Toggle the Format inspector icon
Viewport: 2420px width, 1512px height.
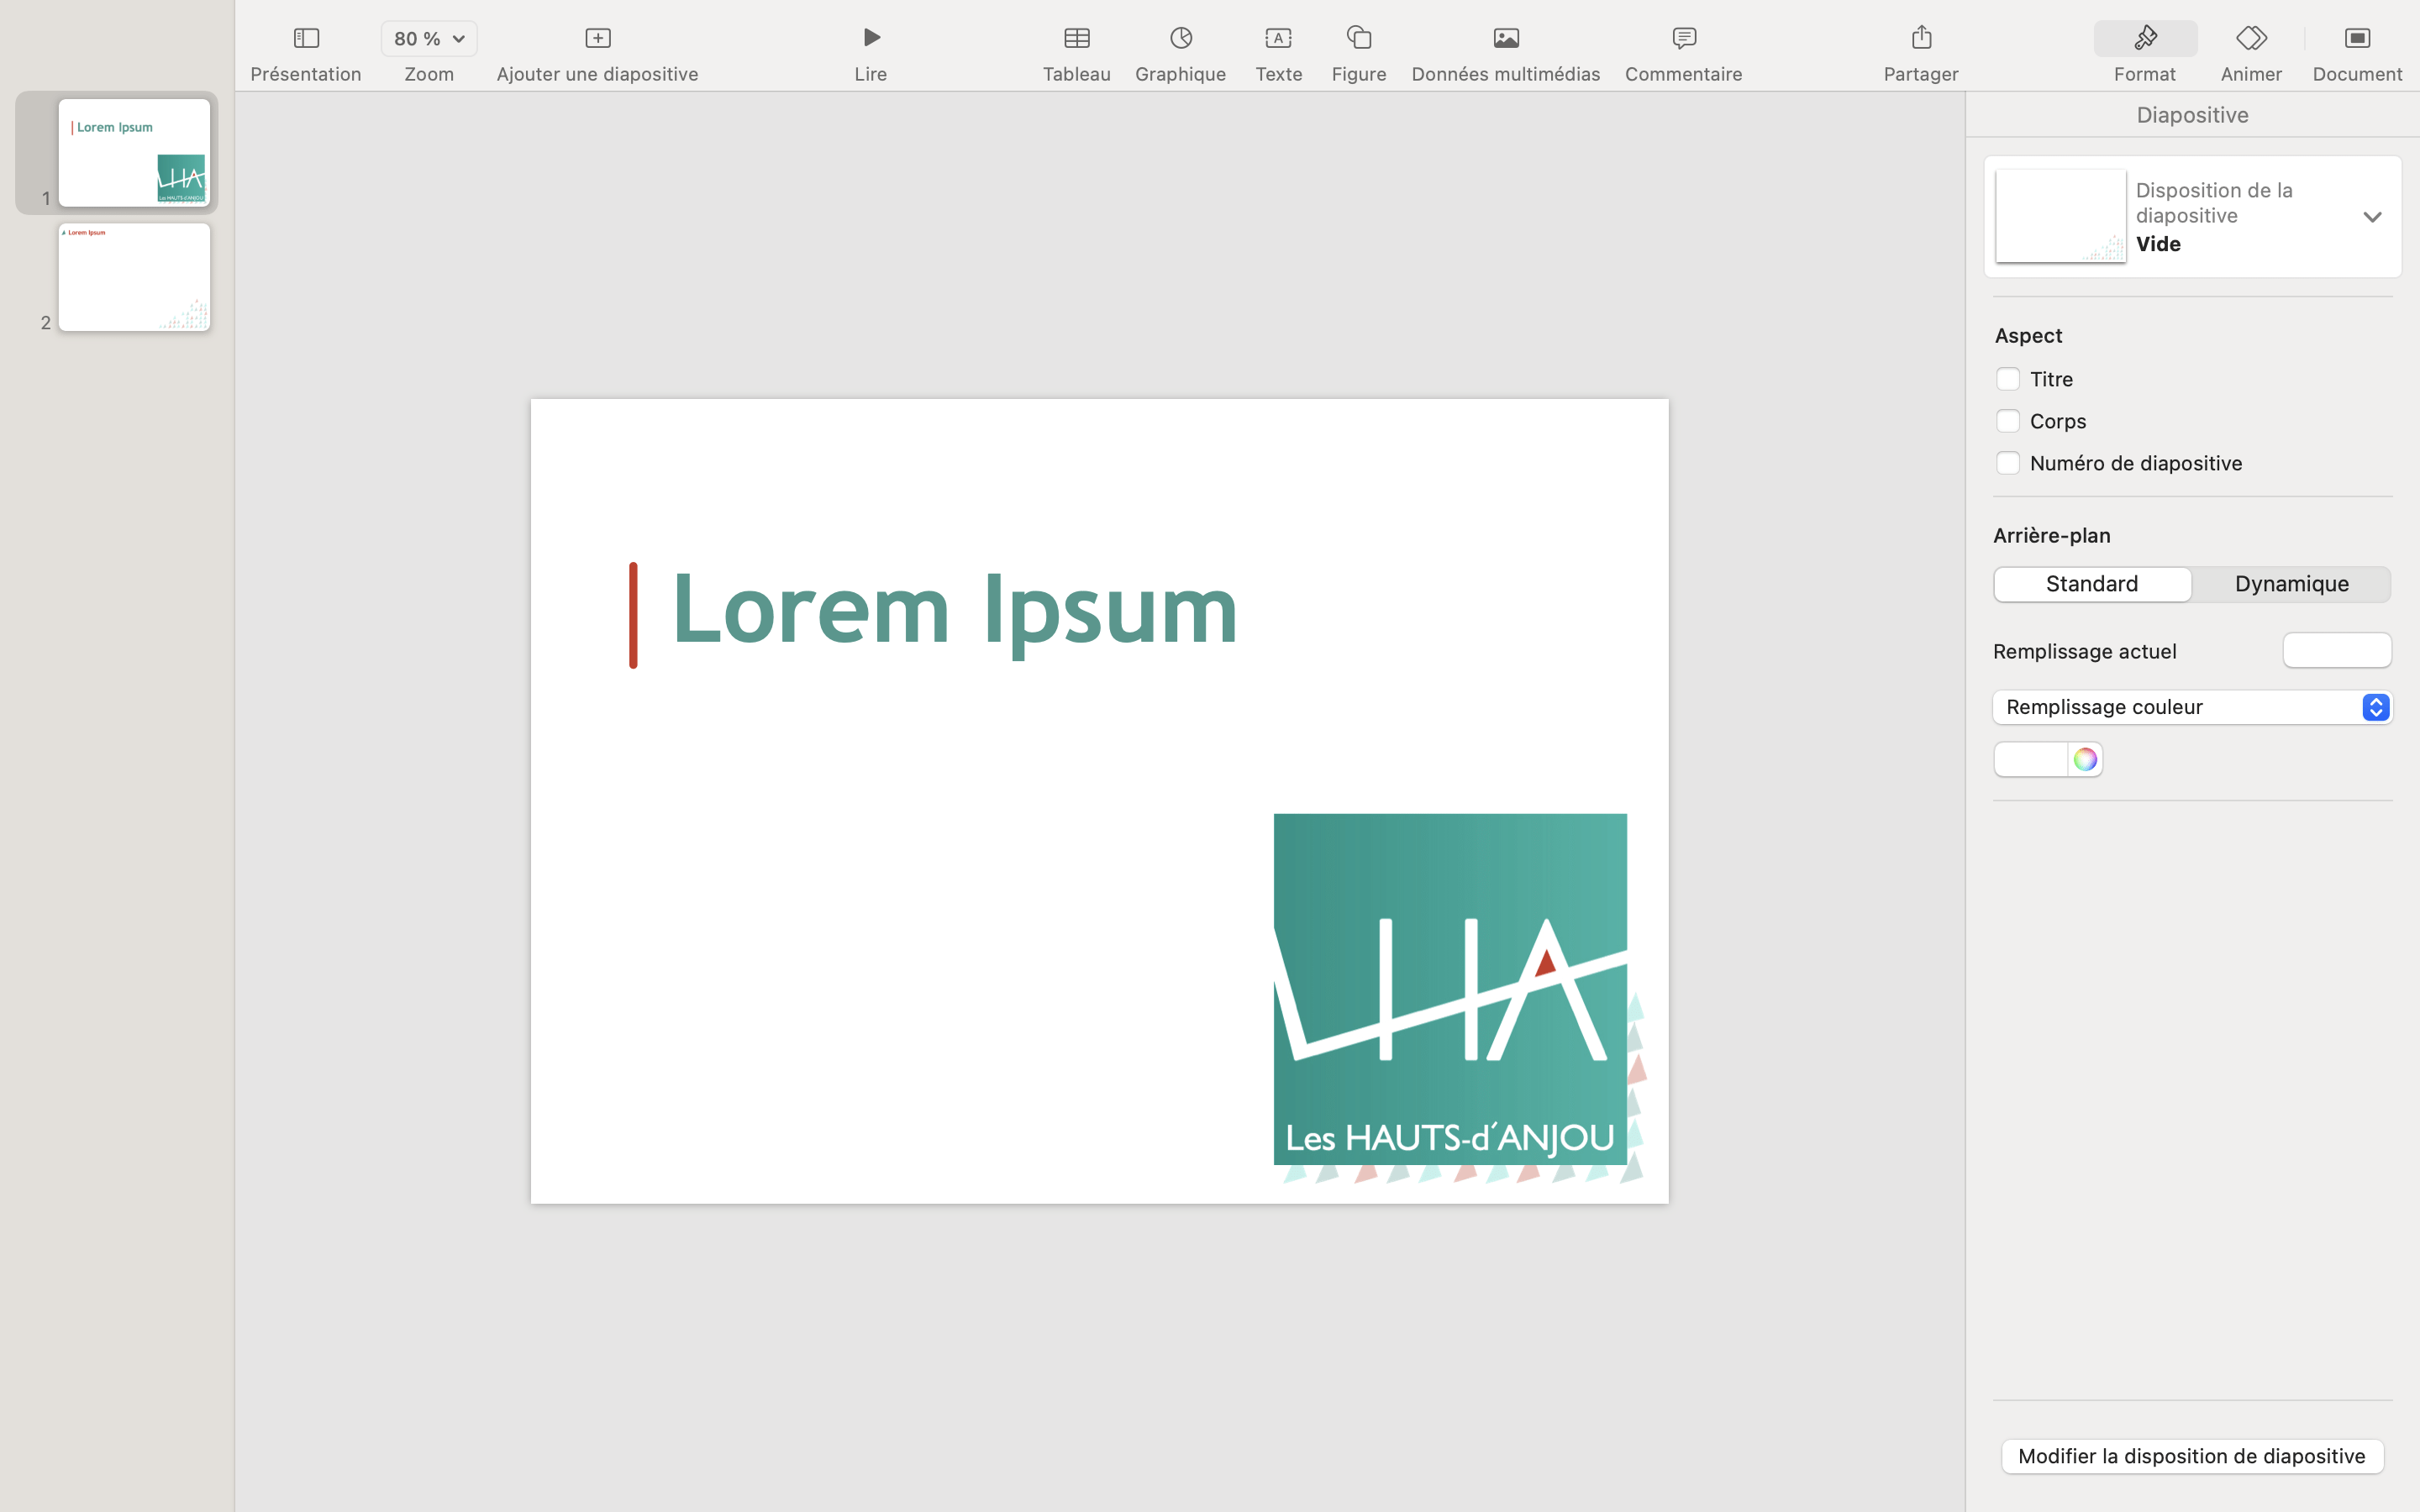tap(2144, 38)
